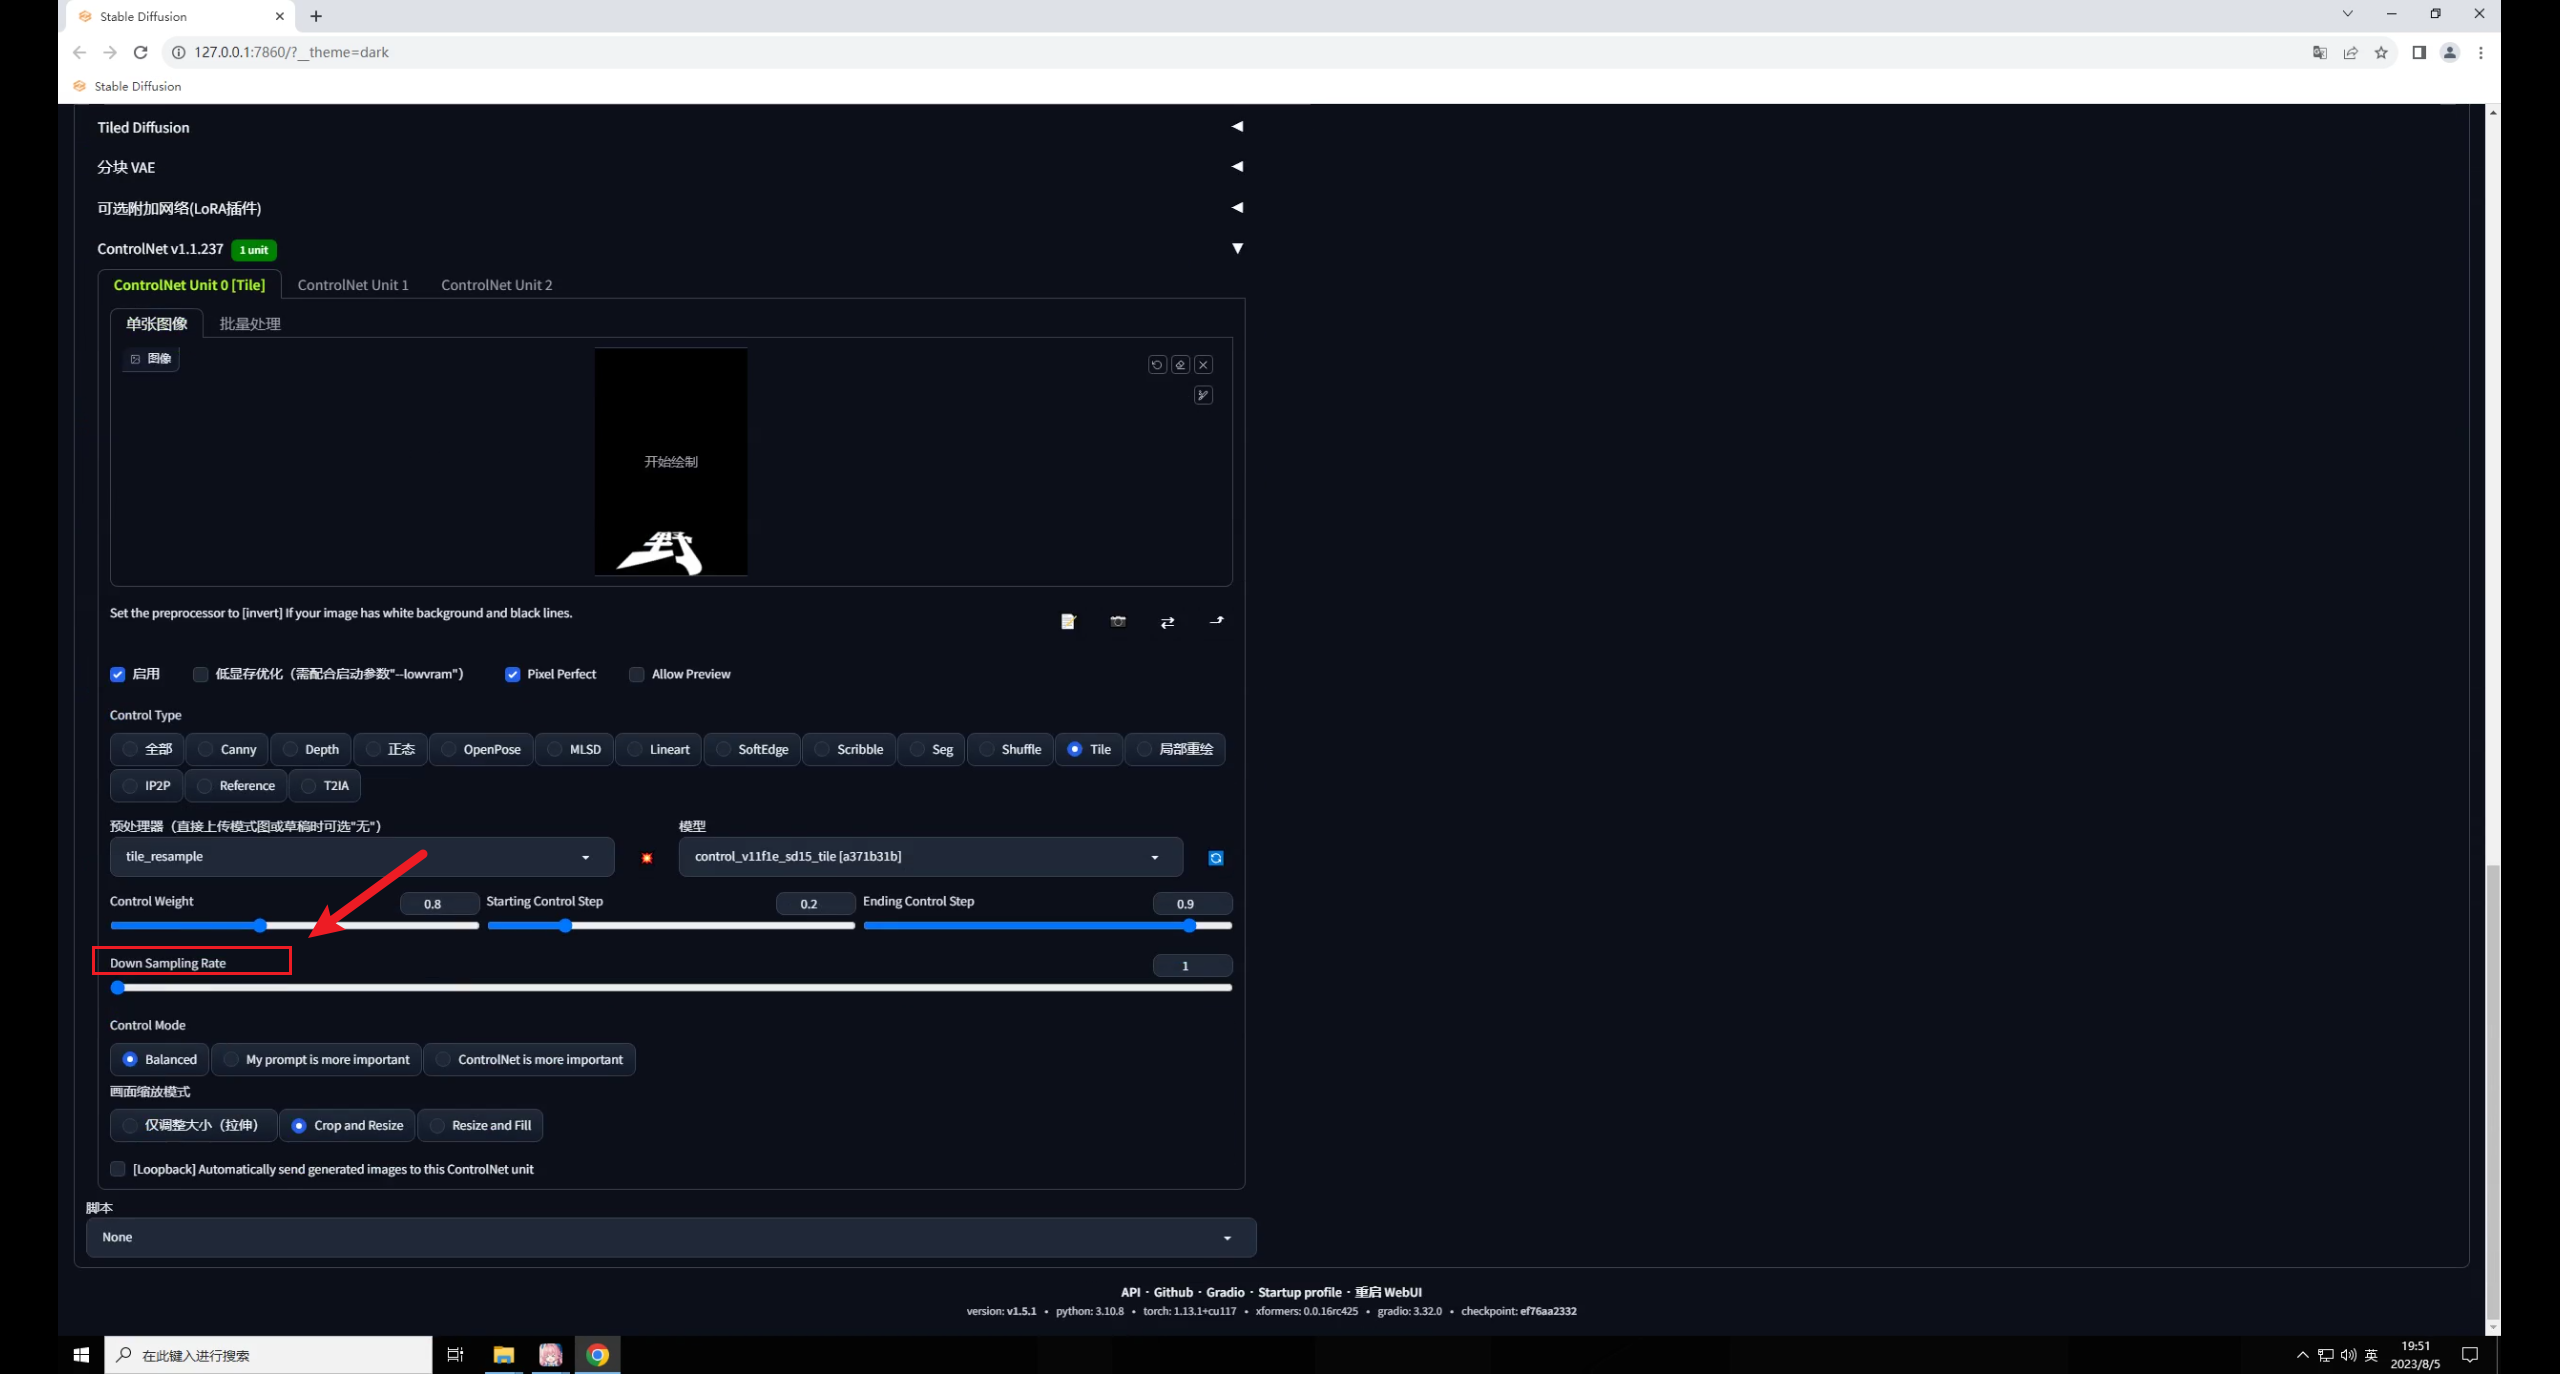The image size is (2560, 1374).
Task: Open brush settings pencil icon on the canvas
Action: 1203,396
